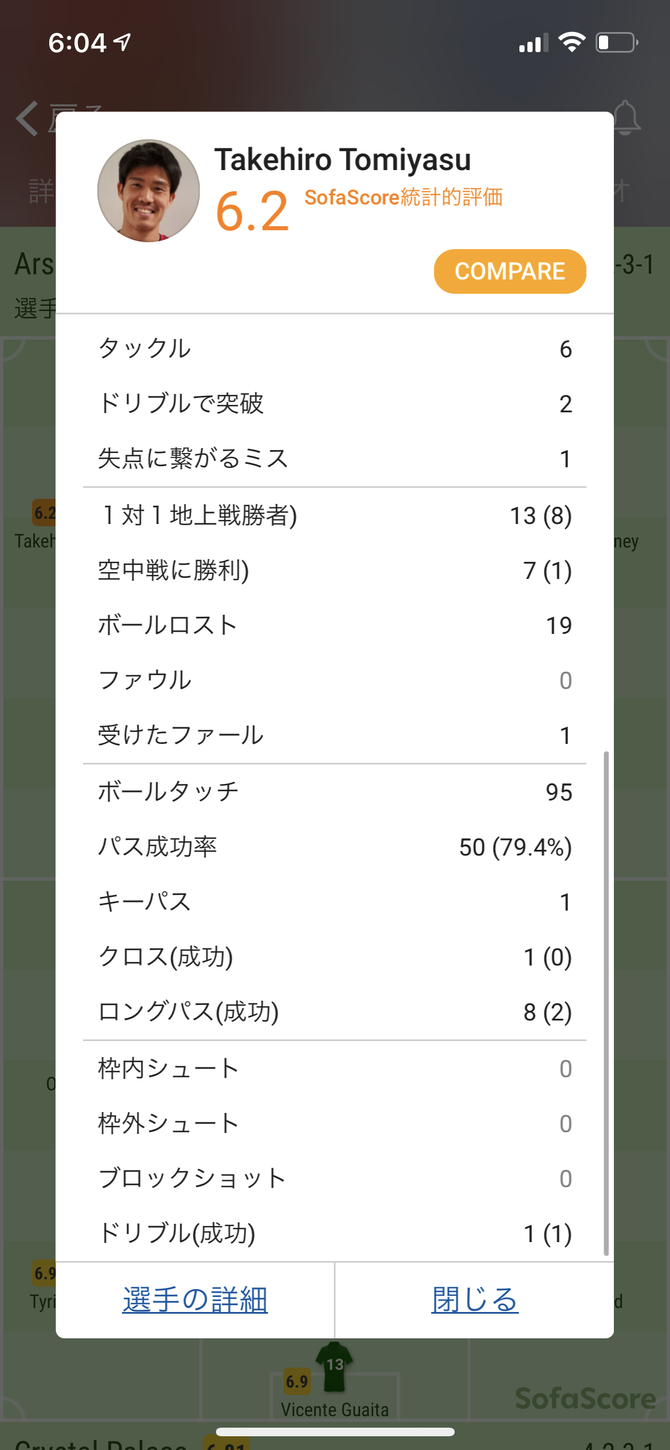Tap the 6.2 orange rating score
This screenshot has width=670, height=1450.
(x=252, y=211)
